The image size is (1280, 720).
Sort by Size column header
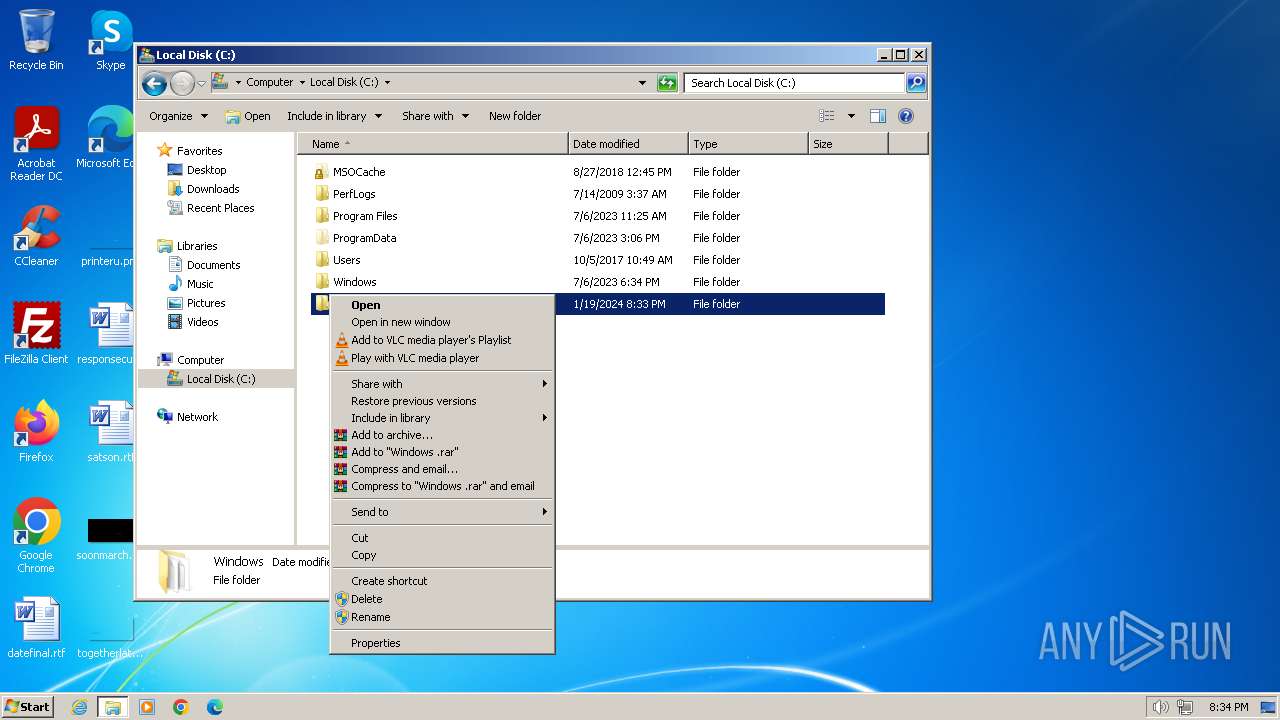[848, 144]
